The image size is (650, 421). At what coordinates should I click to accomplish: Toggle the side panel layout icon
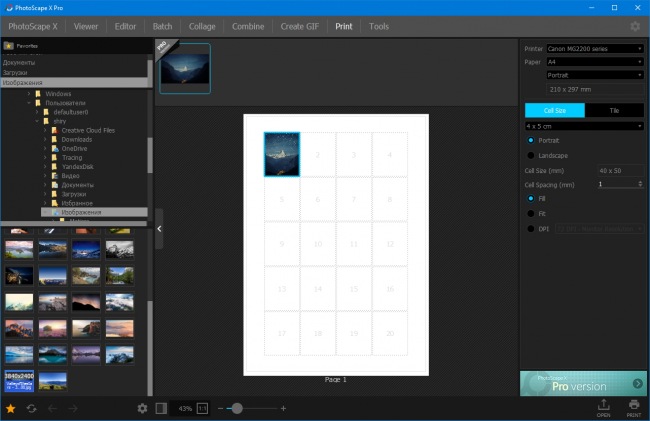point(161,409)
